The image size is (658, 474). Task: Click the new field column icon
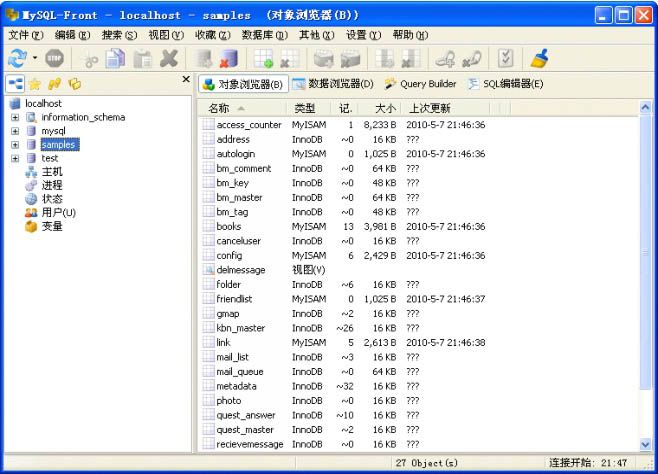tap(384, 58)
